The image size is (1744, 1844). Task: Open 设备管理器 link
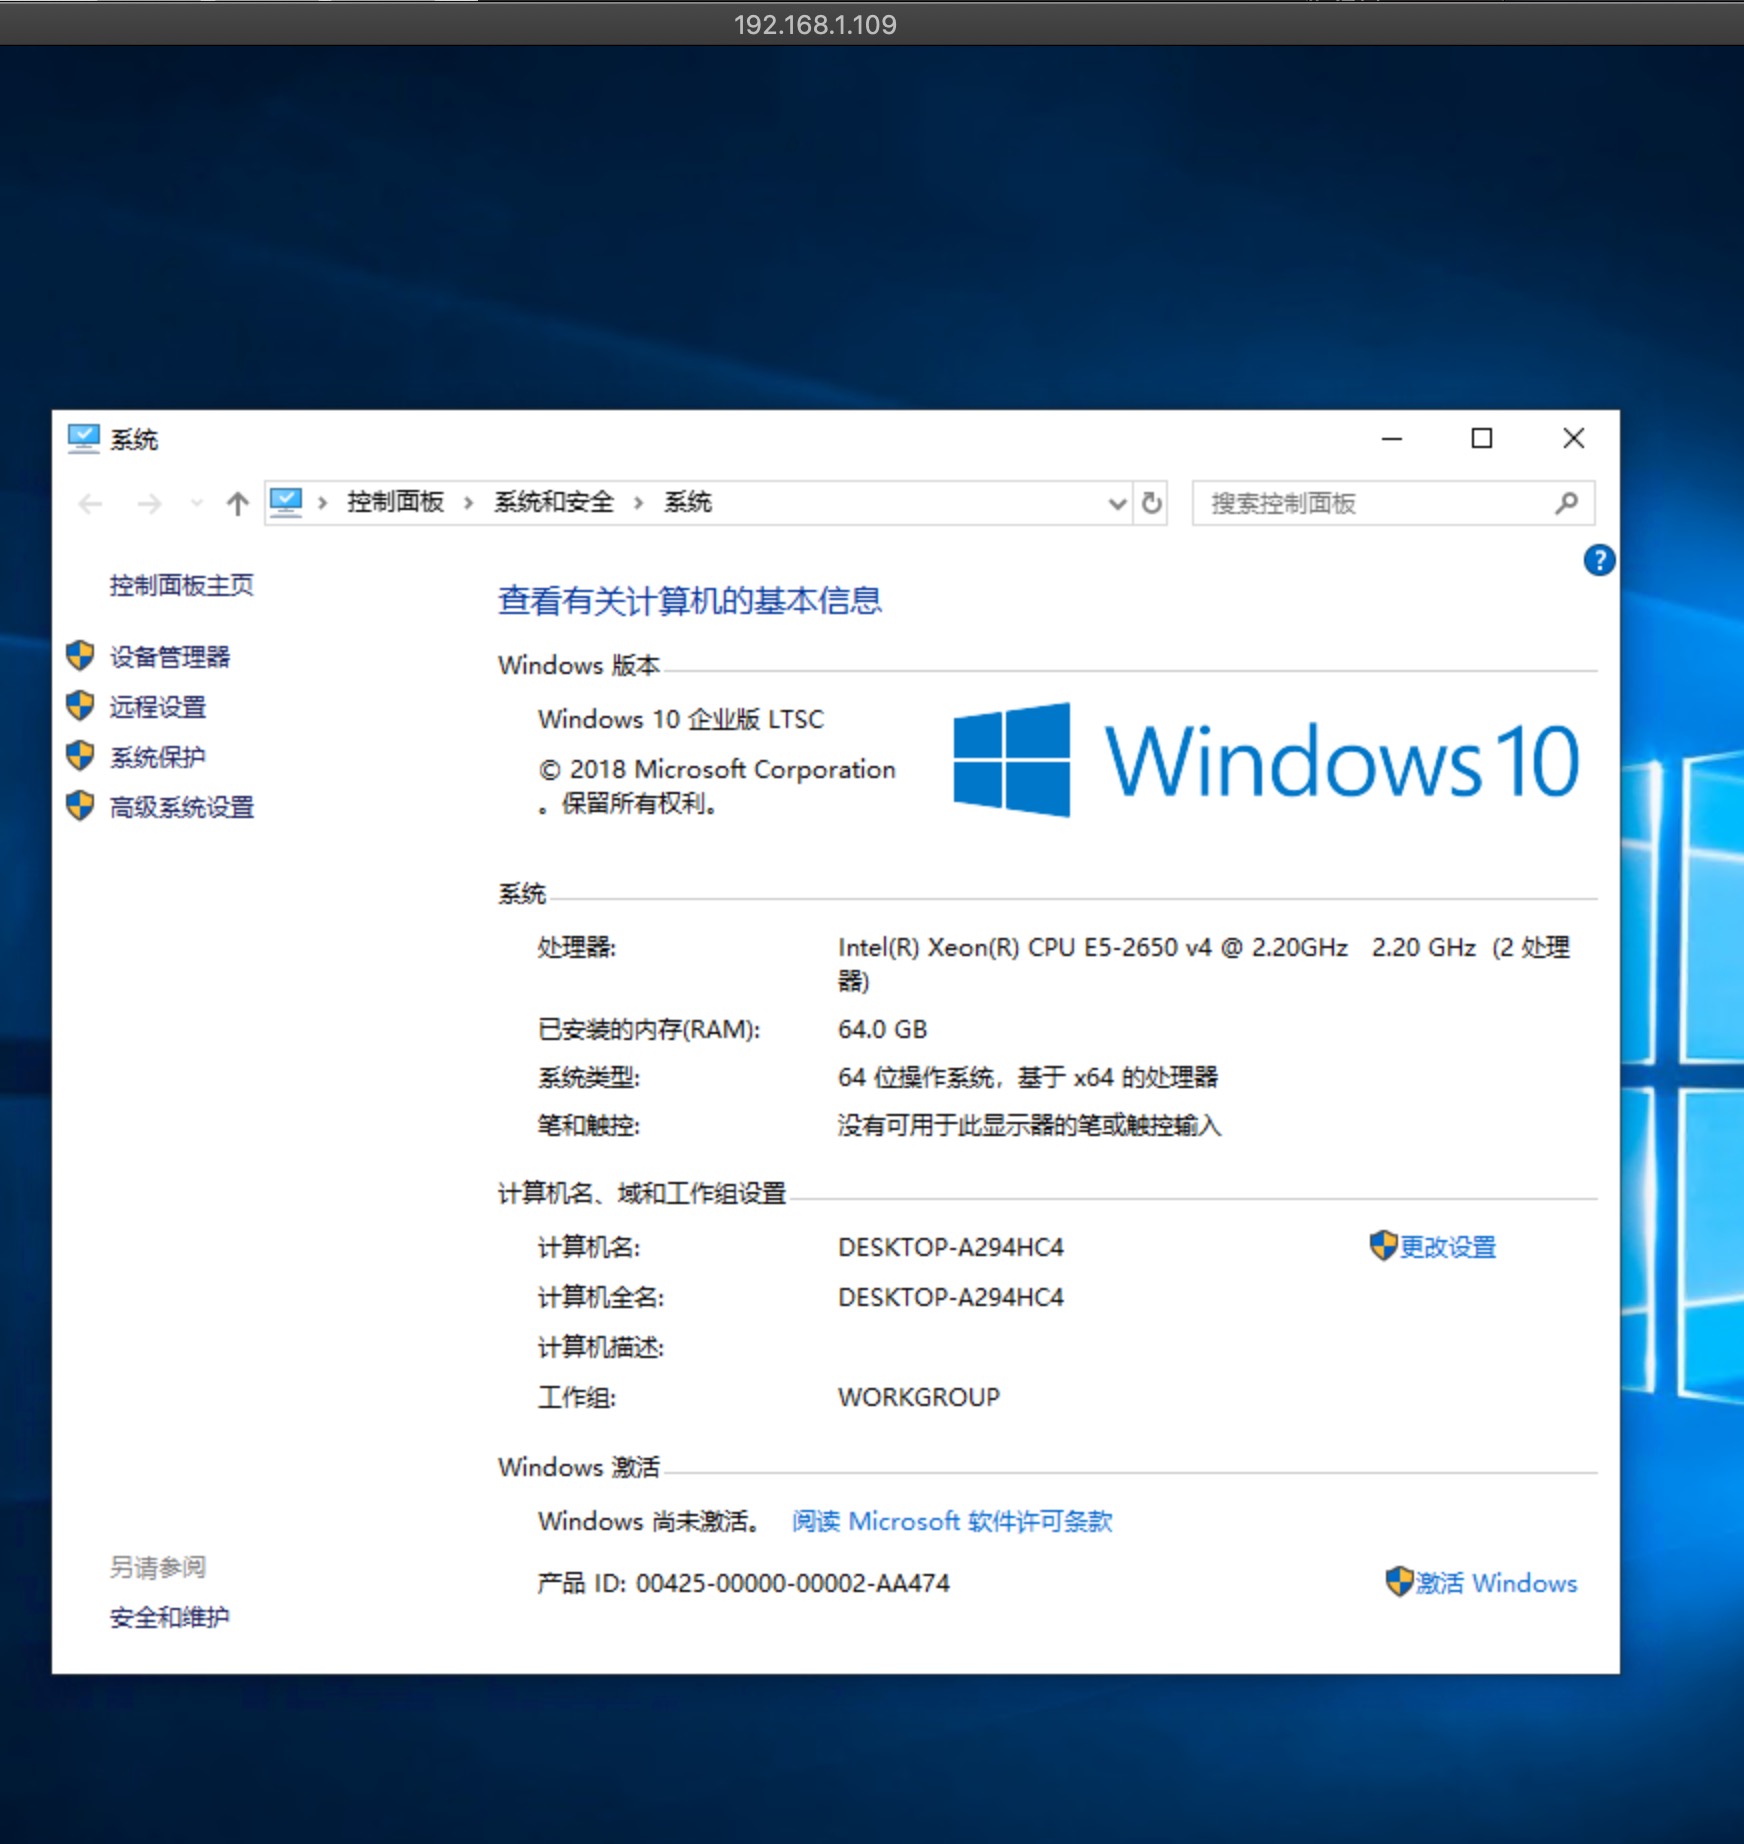[x=169, y=657]
